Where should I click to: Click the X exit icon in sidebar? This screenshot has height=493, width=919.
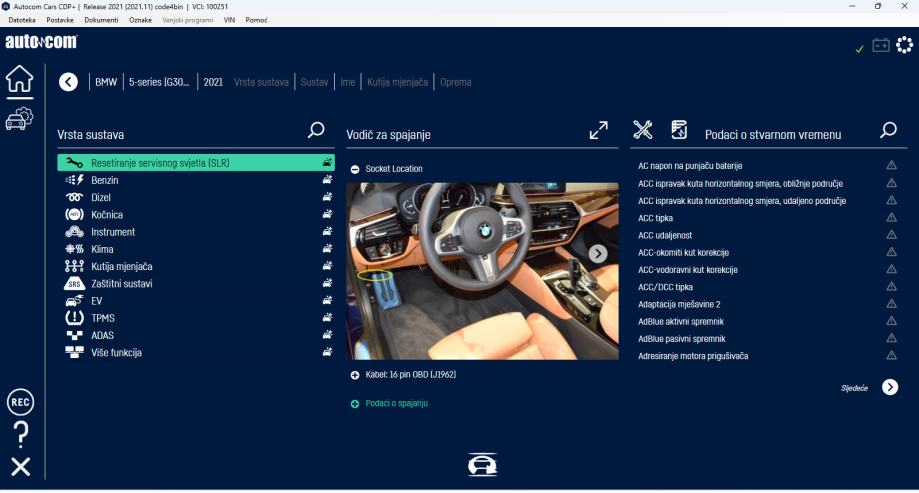[21, 467]
